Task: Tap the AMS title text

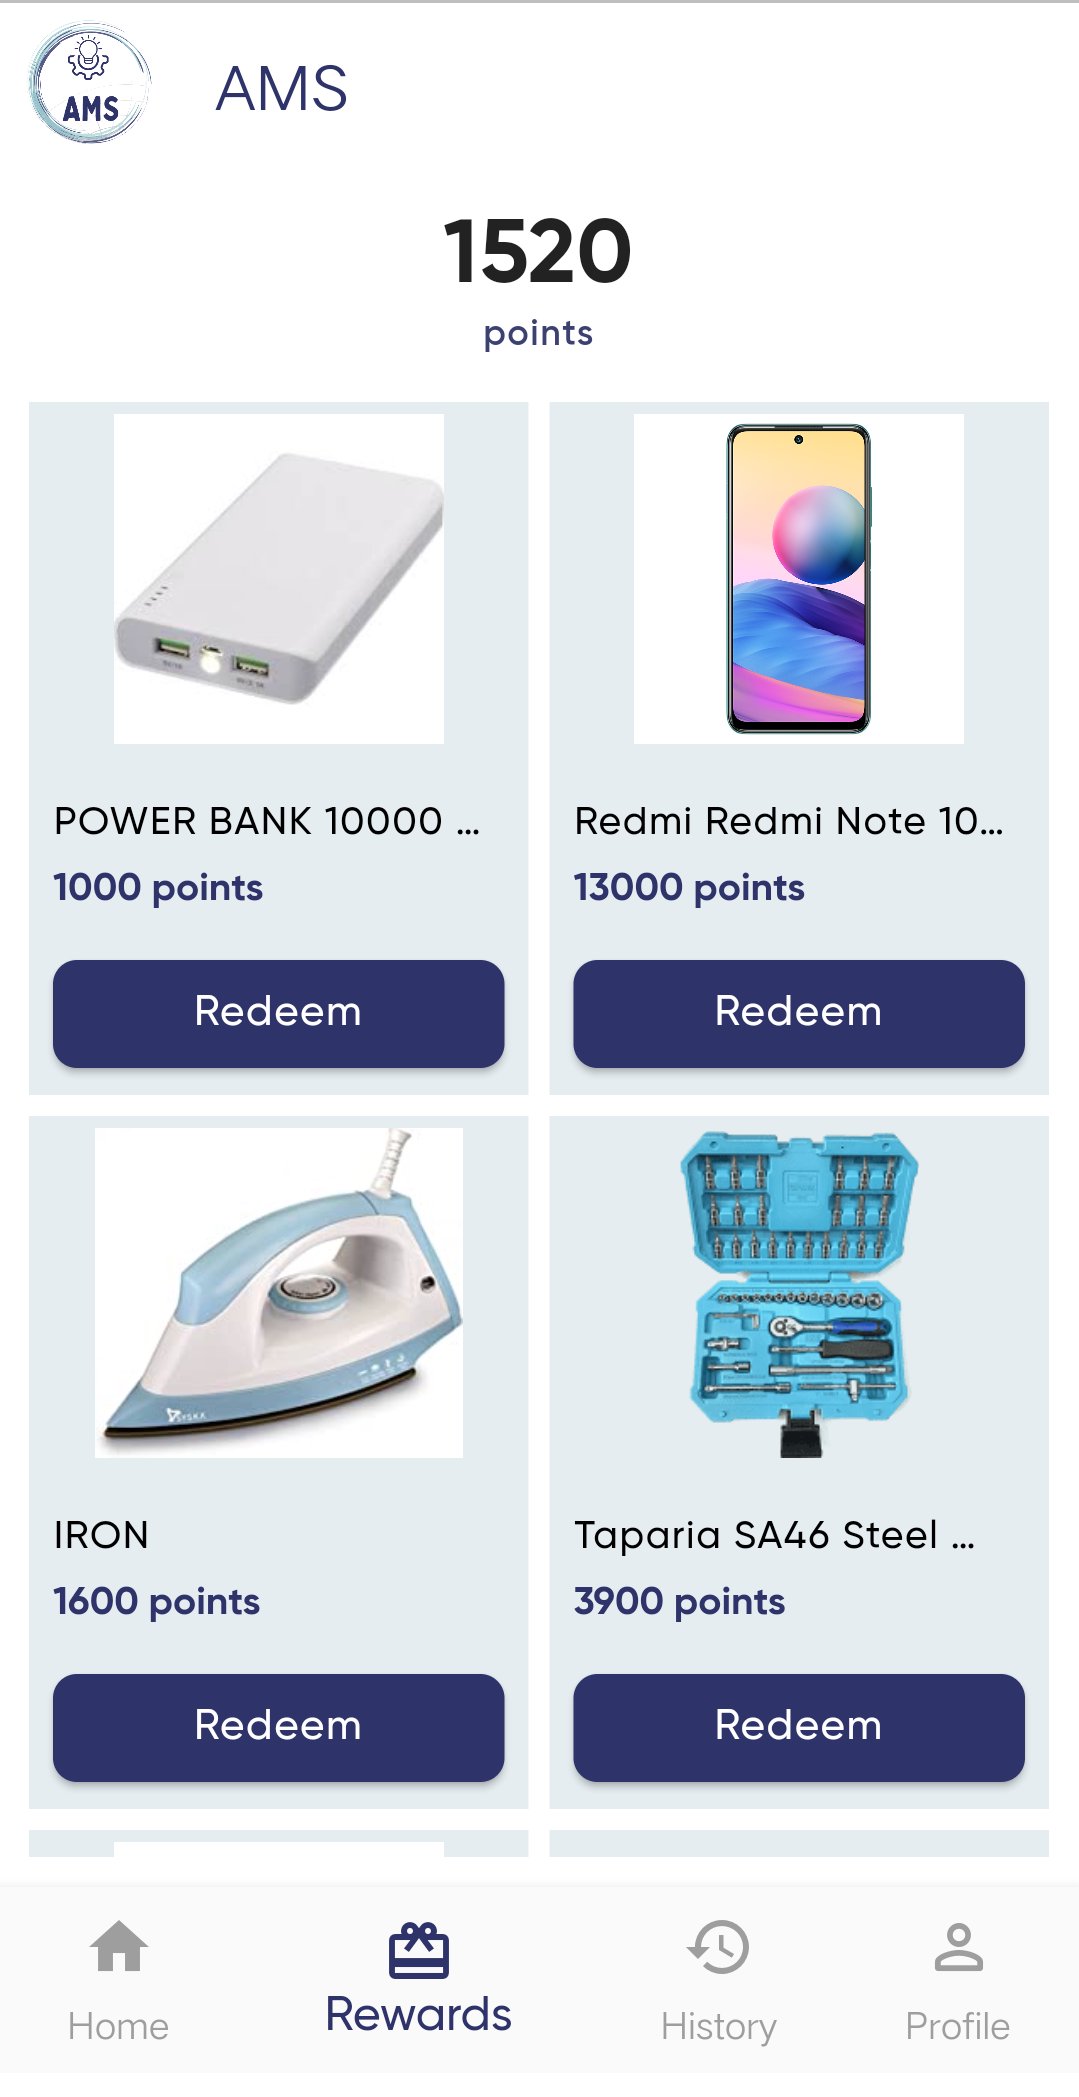Action: click(281, 88)
